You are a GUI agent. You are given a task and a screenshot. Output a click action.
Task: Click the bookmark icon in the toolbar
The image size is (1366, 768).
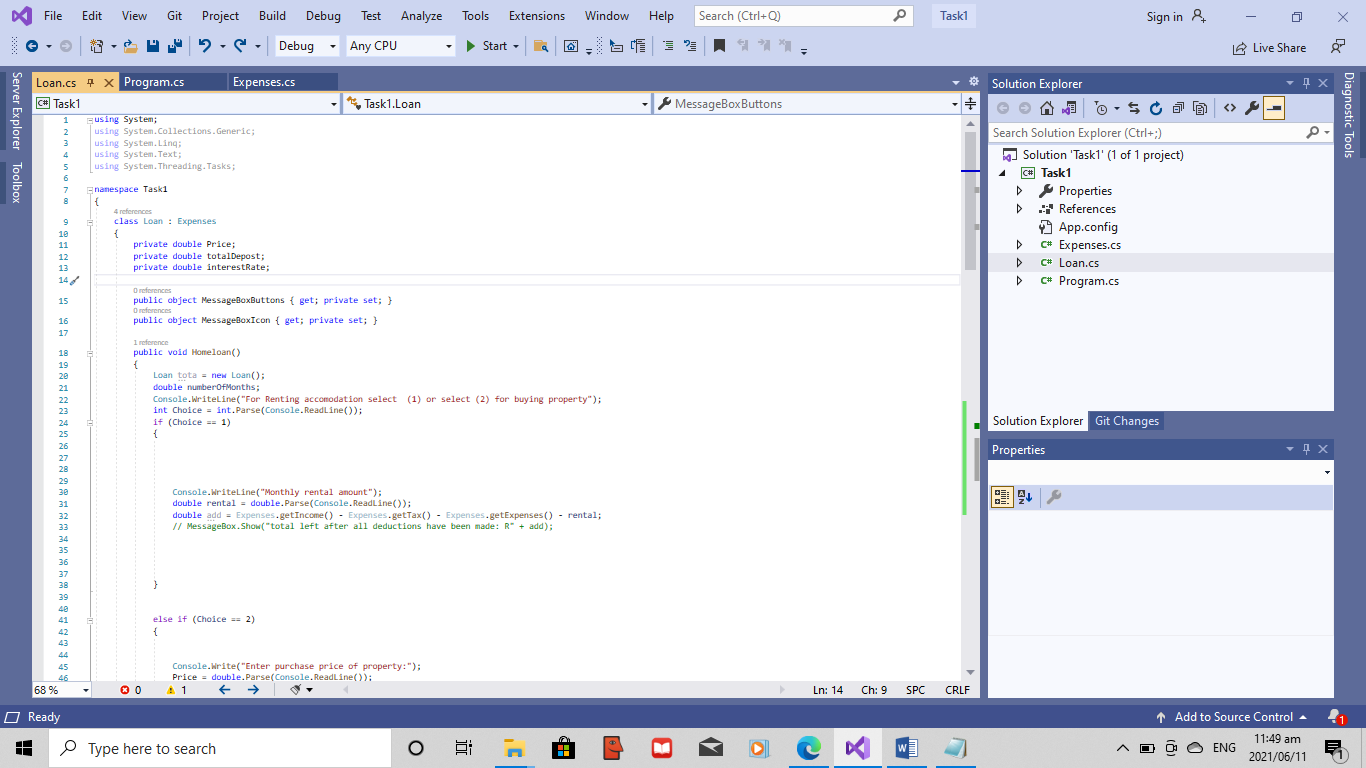tap(719, 46)
